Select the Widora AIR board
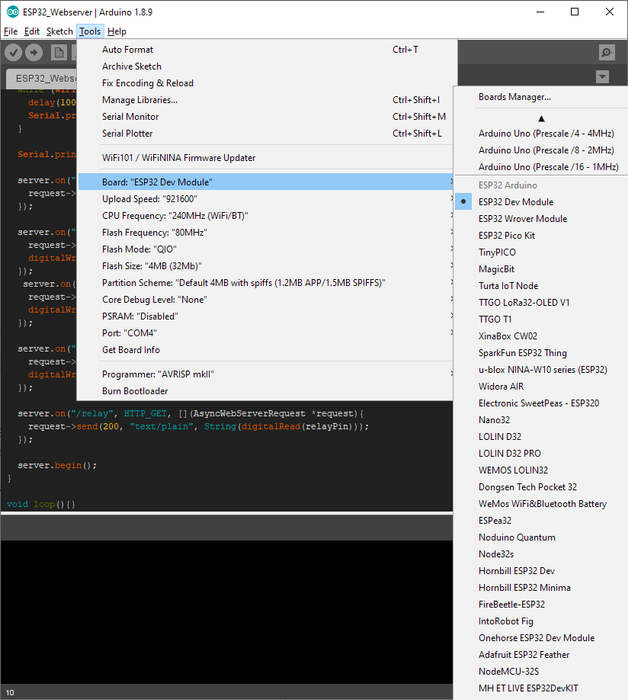The width and height of the screenshot is (628, 700). [541, 386]
